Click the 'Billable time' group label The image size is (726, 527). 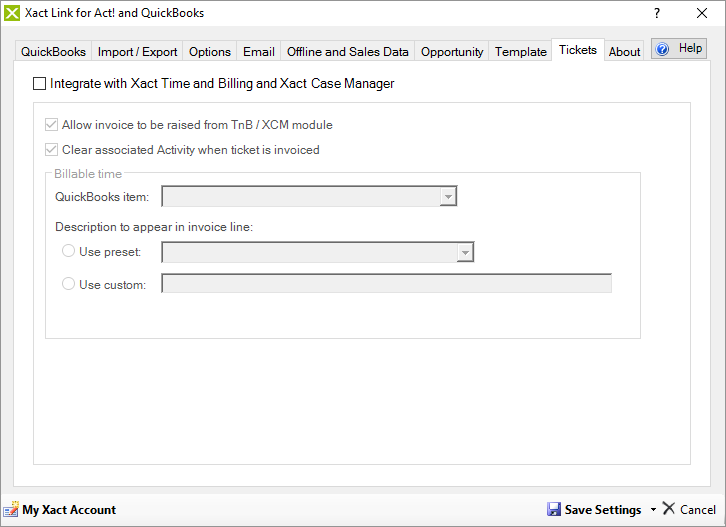88,174
